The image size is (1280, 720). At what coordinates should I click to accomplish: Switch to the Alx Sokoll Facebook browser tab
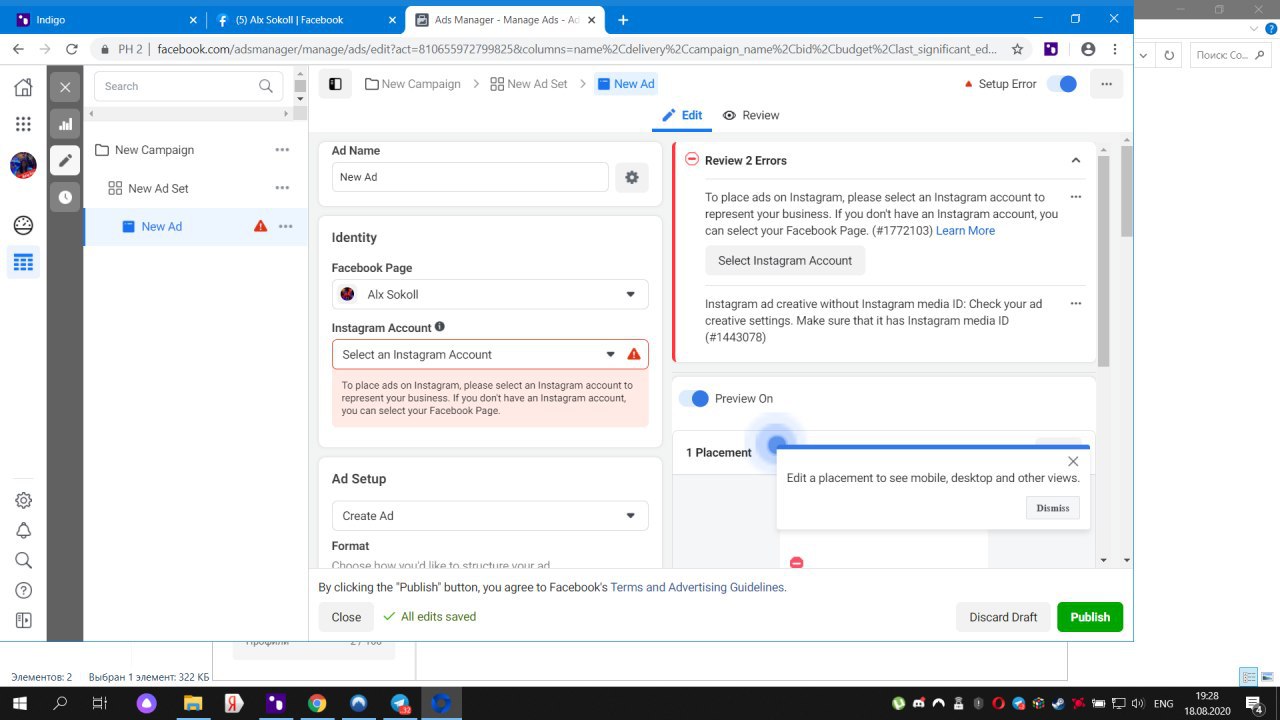pos(304,19)
